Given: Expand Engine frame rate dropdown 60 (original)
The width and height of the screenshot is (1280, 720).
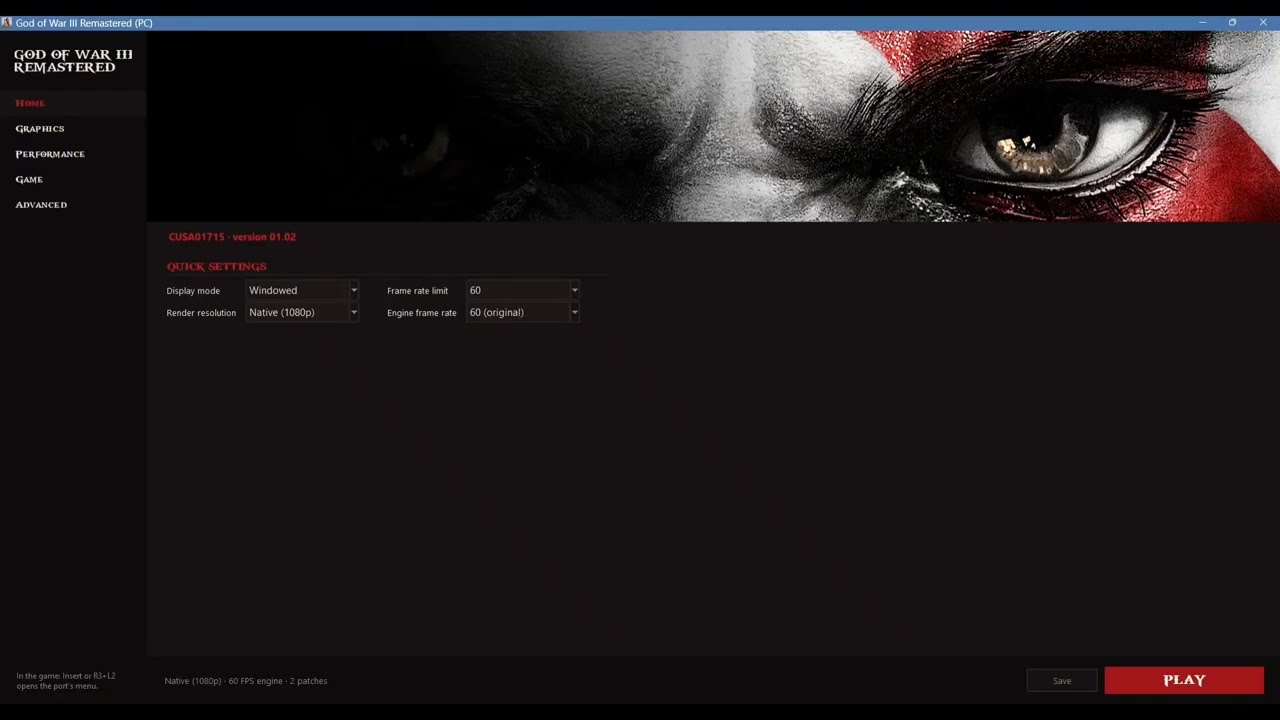Looking at the screenshot, I should 523,313.
